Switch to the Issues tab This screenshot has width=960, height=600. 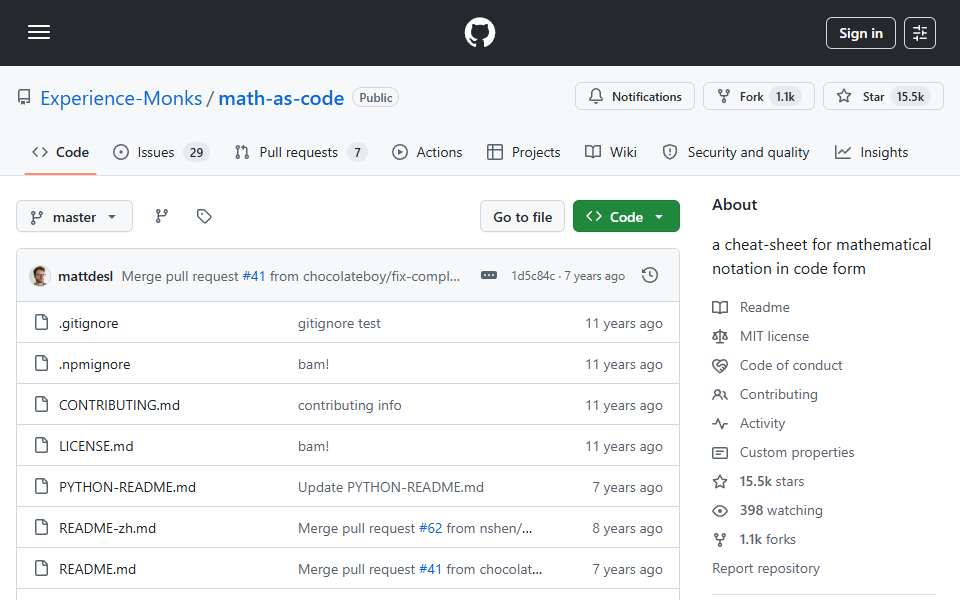(161, 152)
